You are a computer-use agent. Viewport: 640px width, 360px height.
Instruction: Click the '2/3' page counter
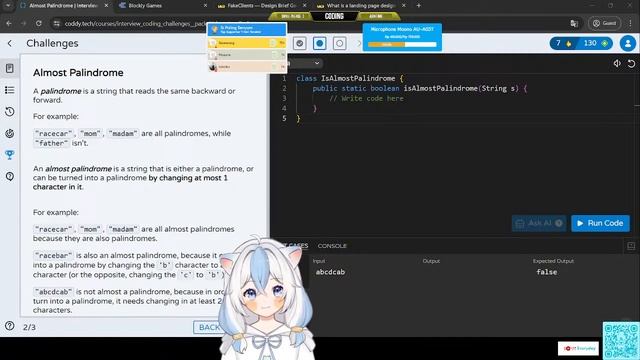[x=29, y=327]
